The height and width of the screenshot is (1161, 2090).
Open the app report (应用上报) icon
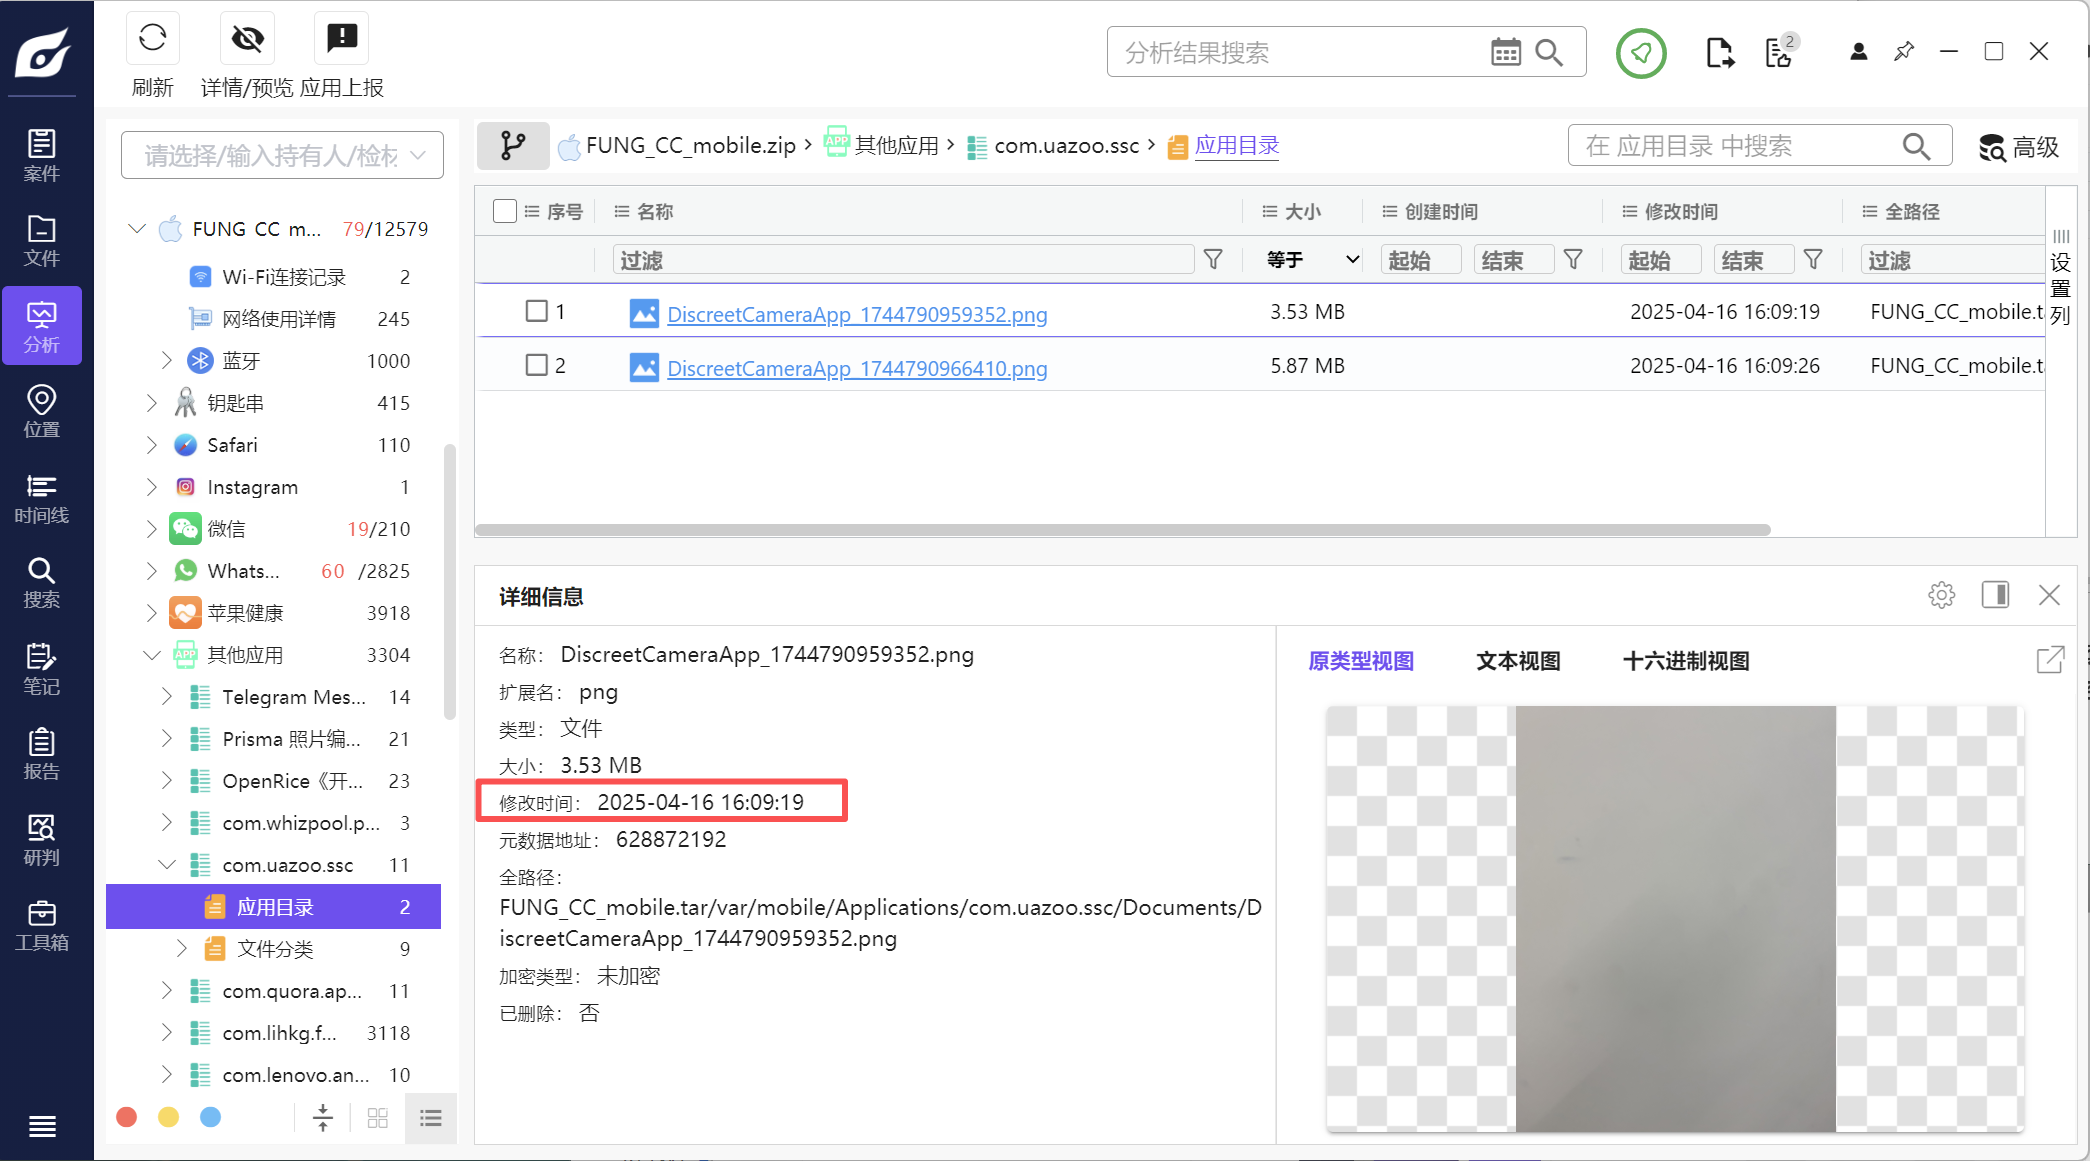coord(342,39)
